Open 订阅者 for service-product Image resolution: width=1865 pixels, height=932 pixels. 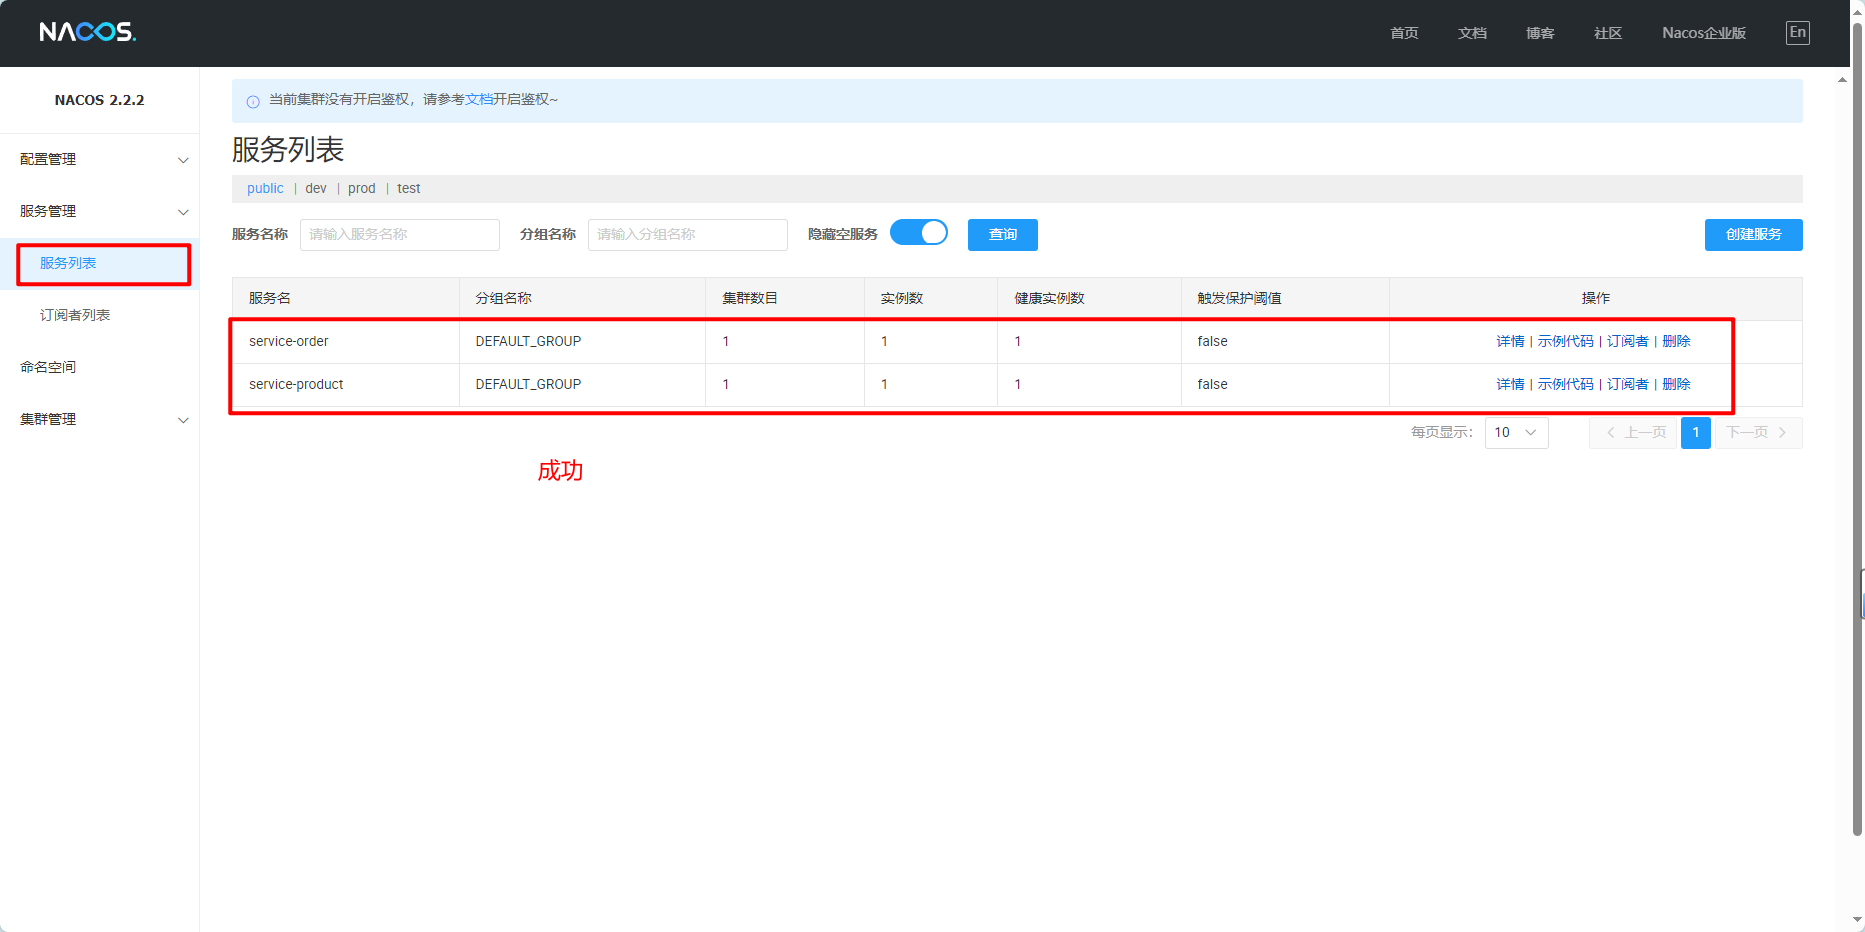pyautogui.click(x=1628, y=385)
